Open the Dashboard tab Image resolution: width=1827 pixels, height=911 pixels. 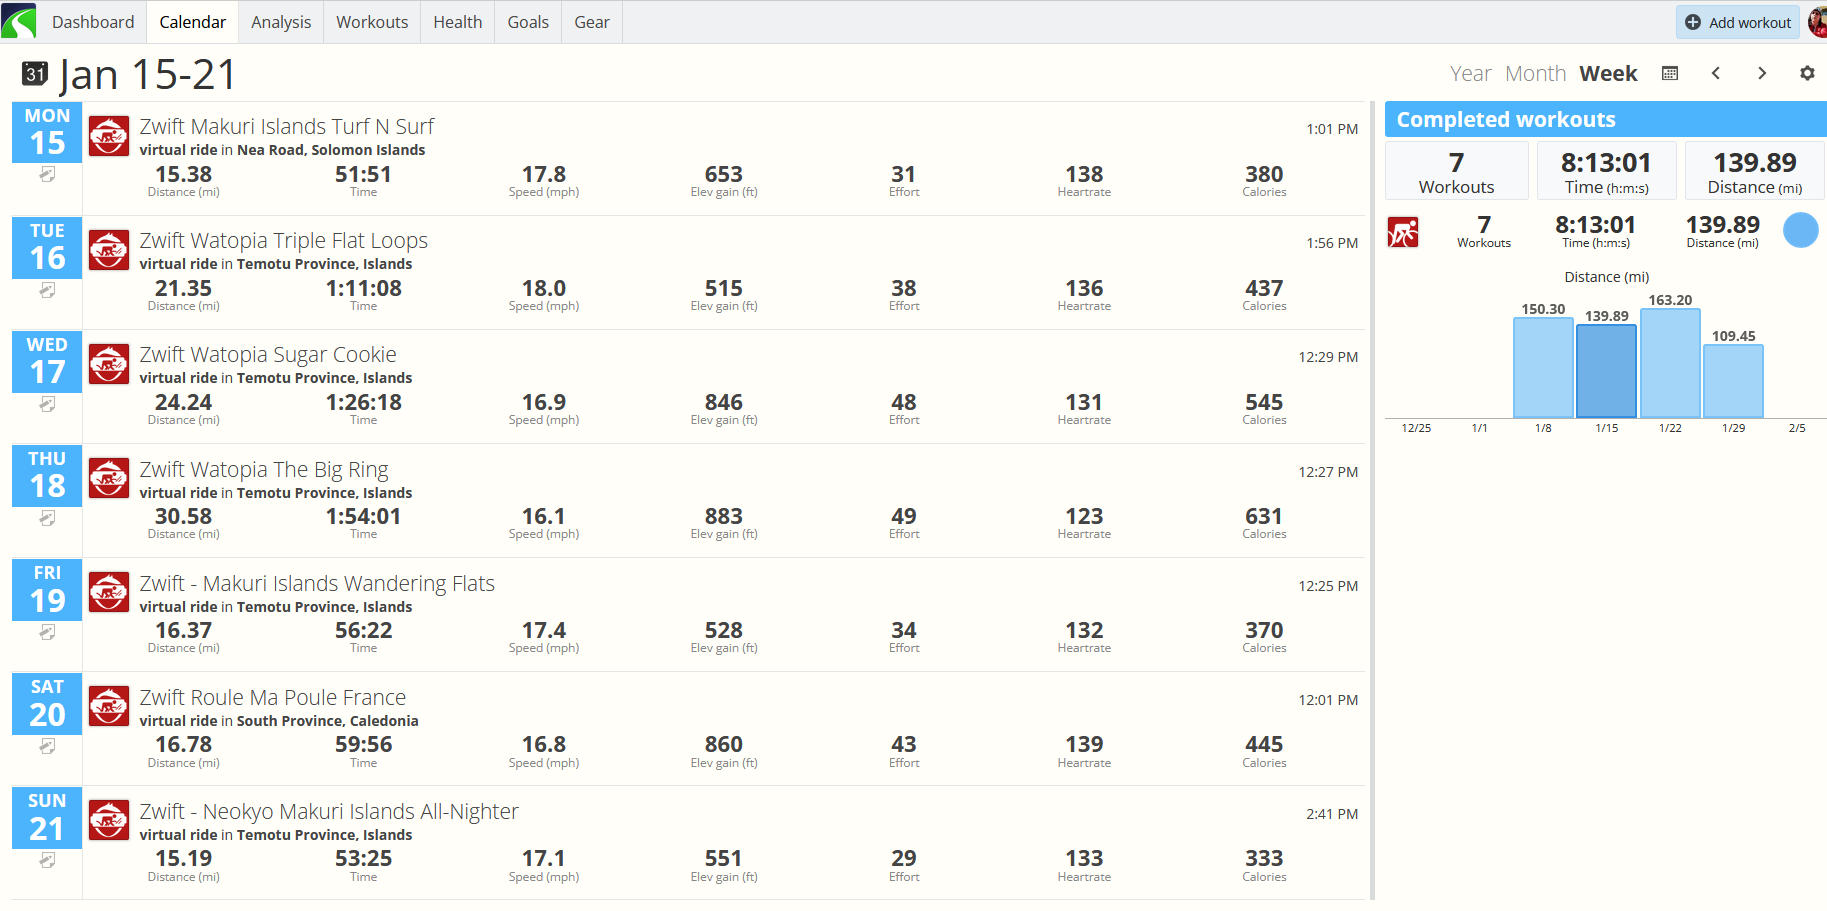coord(93,22)
